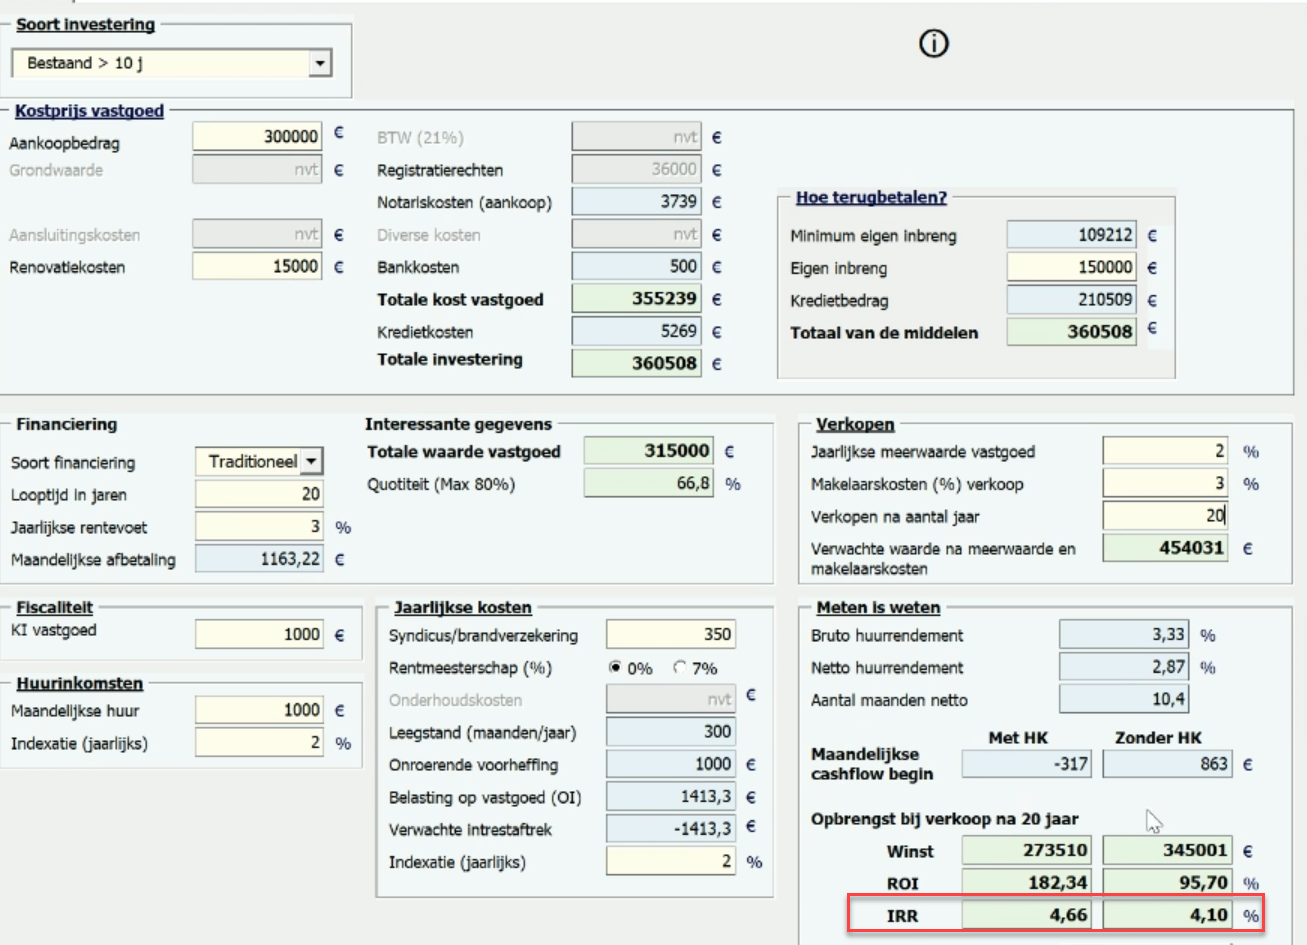Focus the Looptijd in jaren field
This screenshot has height=945, width=1307.
(x=259, y=494)
